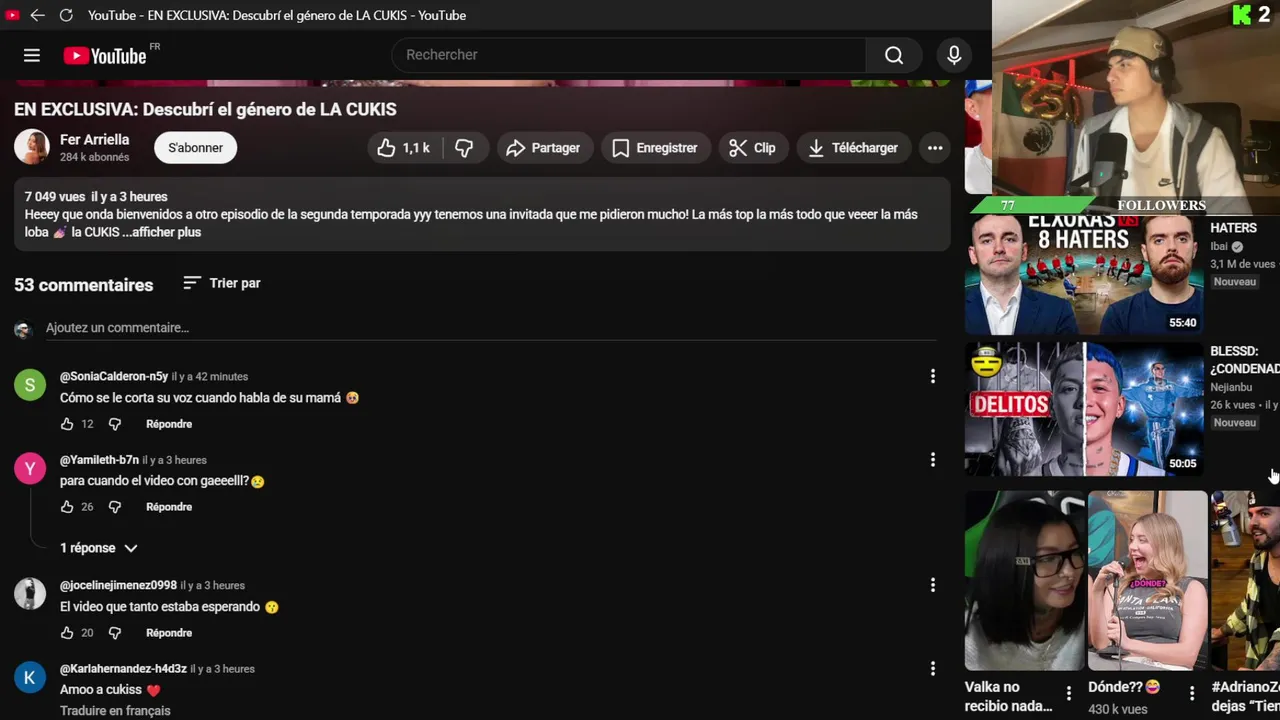The height and width of the screenshot is (720, 1280).
Task: Open @Yamileth-b7n profile link
Action: (99, 460)
